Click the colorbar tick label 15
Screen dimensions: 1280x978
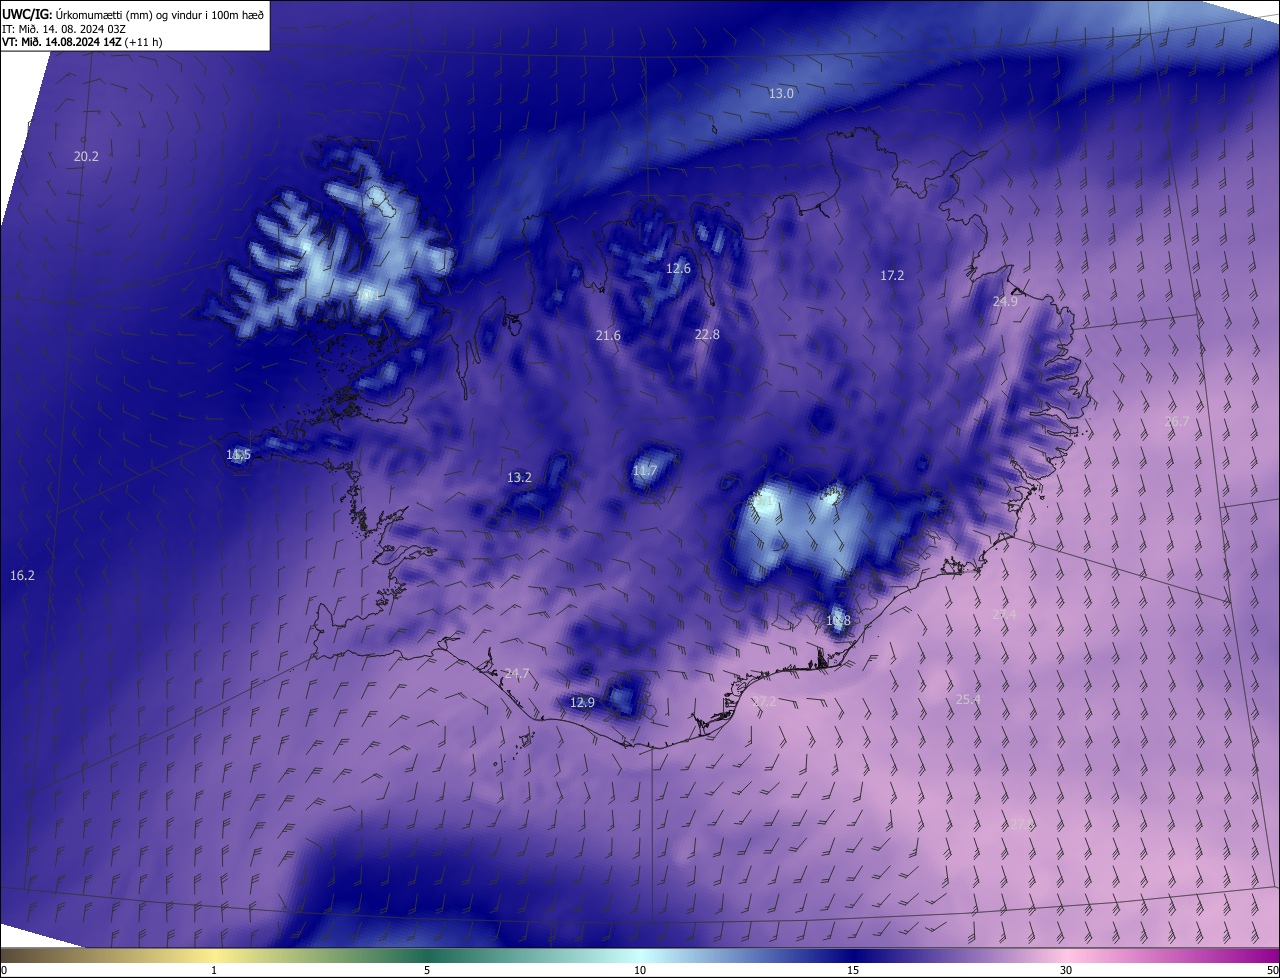(853, 970)
